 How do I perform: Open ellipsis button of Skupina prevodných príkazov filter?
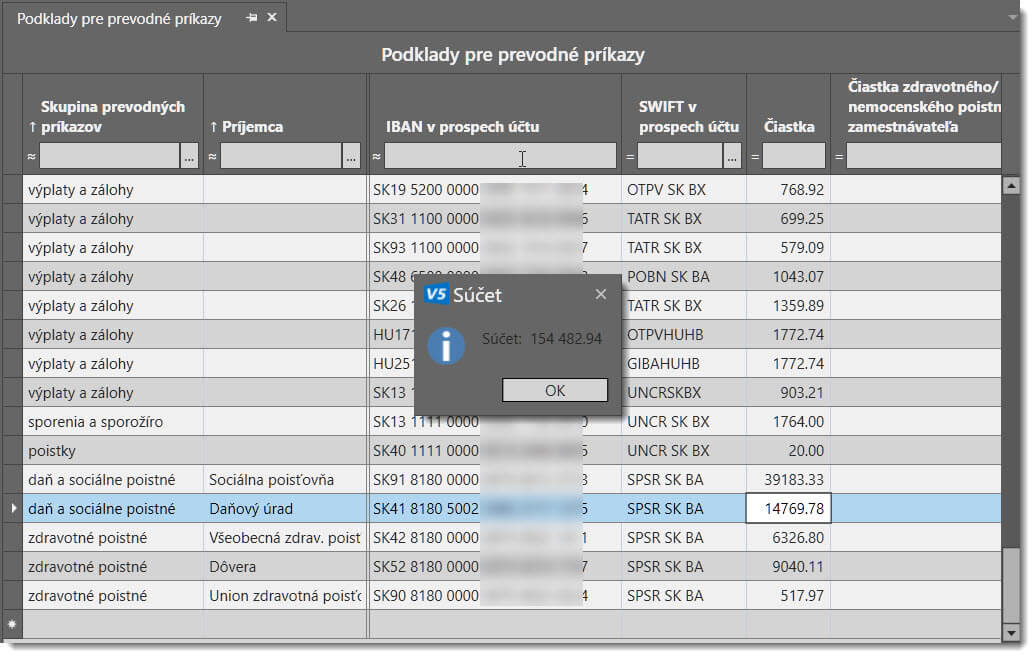pos(189,157)
